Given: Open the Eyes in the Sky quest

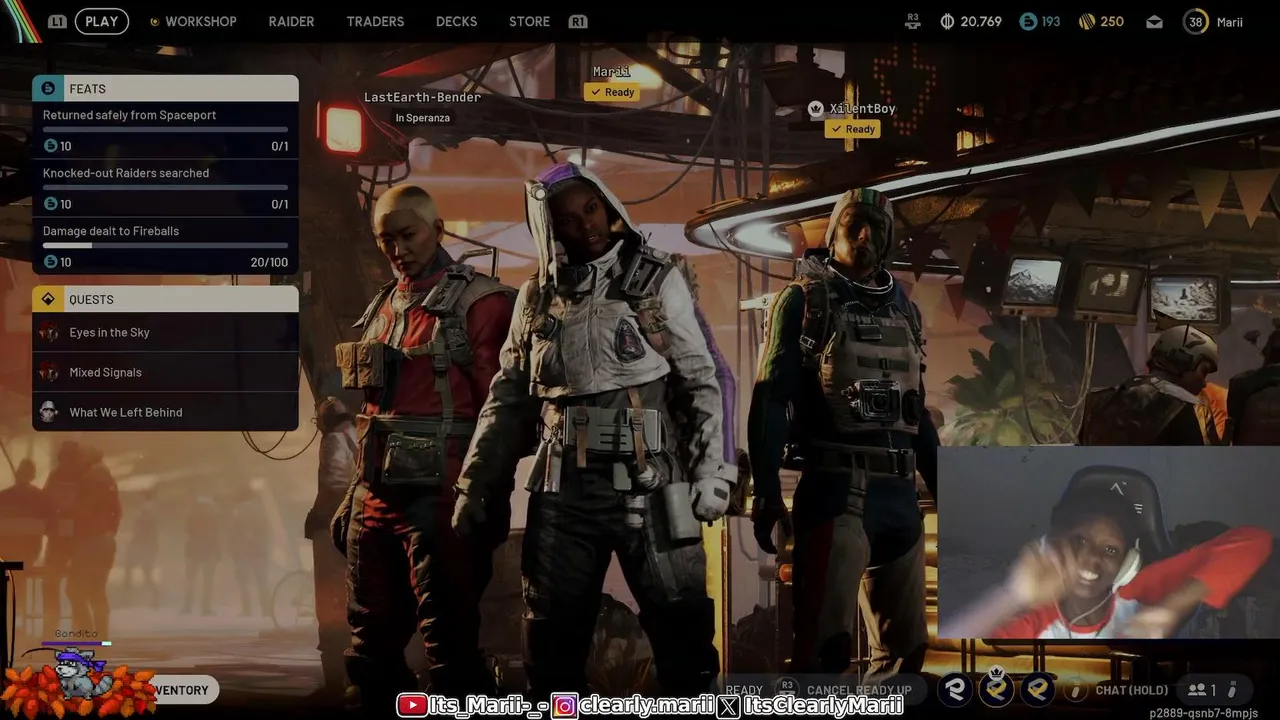Looking at the screenshot, I should coord(165,332).
